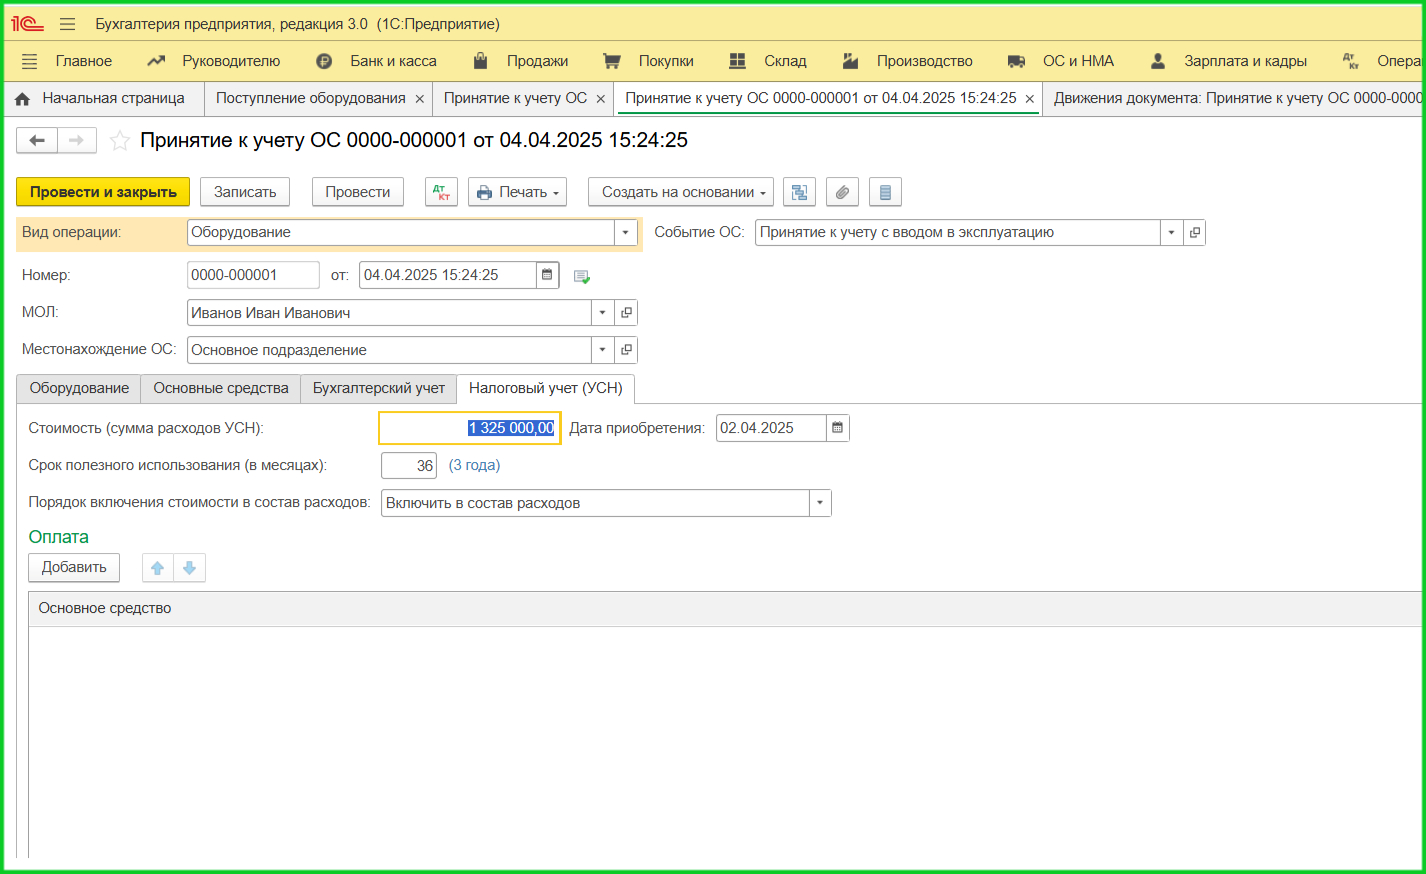1426x874 pixels.
Task: Move payment row up with blue arrow
Action: click(157, 568)
